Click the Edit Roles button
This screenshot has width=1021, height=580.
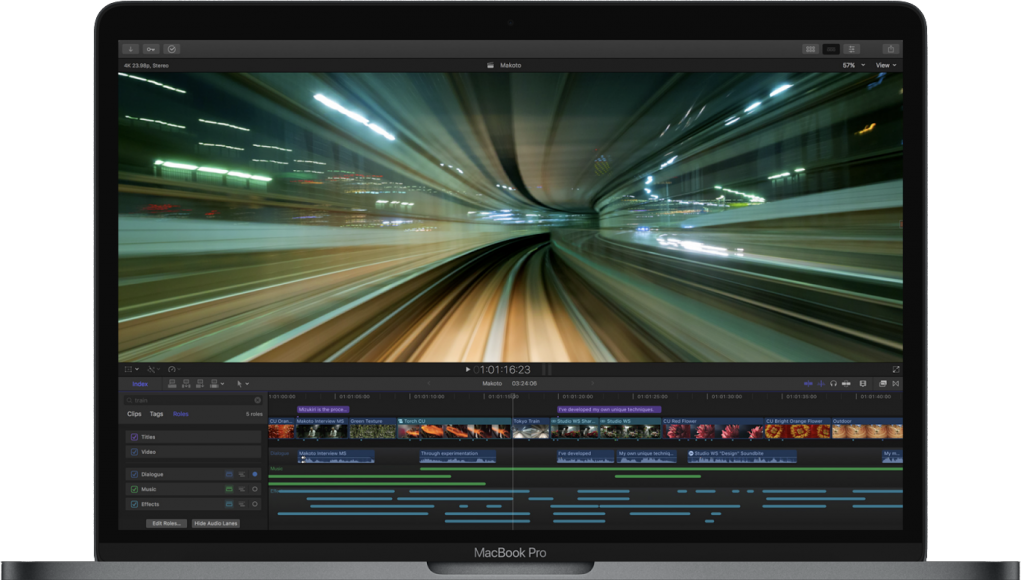click(x=166, y=523)
